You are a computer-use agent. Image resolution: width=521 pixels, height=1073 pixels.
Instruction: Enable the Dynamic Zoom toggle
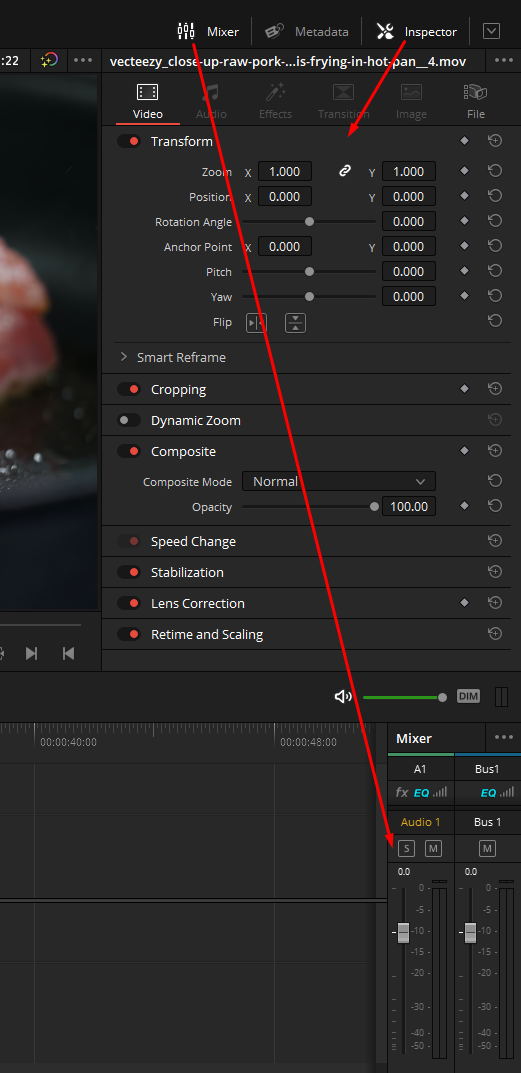[129, 420]
